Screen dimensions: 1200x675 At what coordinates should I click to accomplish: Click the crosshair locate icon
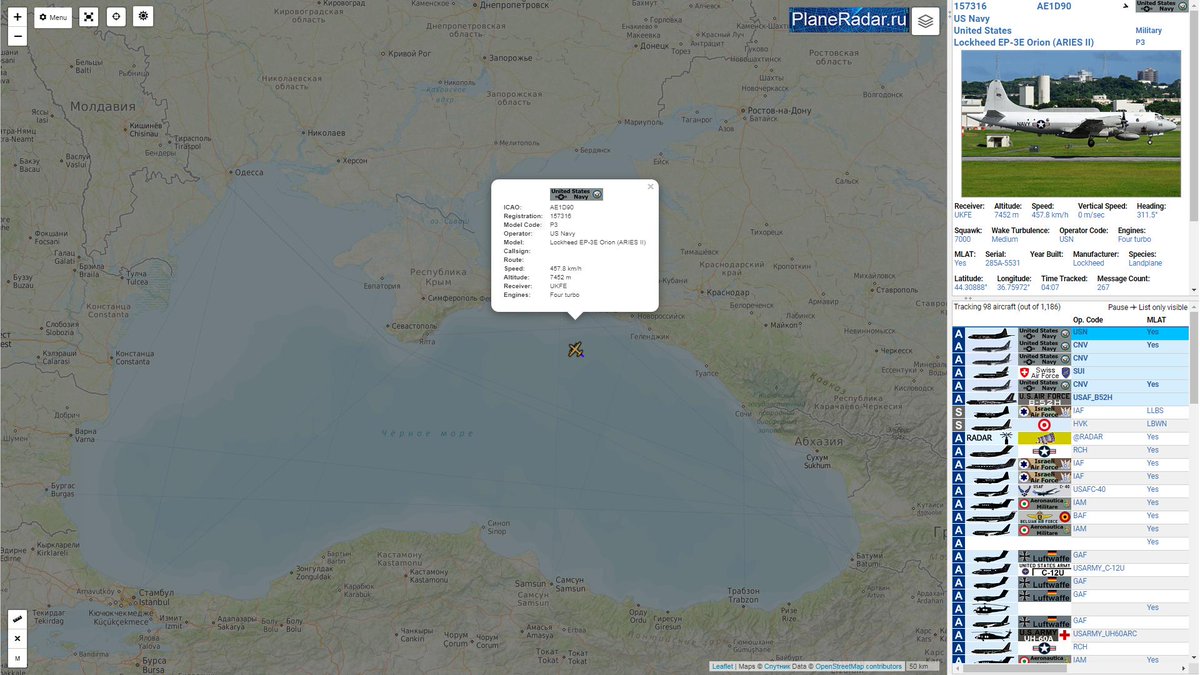click(x=116, y=17)
